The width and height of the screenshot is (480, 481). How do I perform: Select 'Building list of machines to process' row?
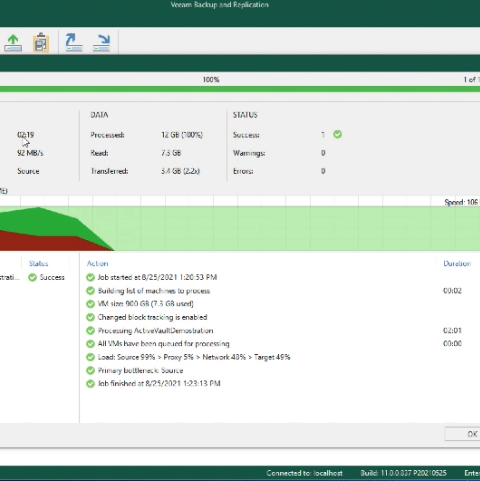point(283,291)
